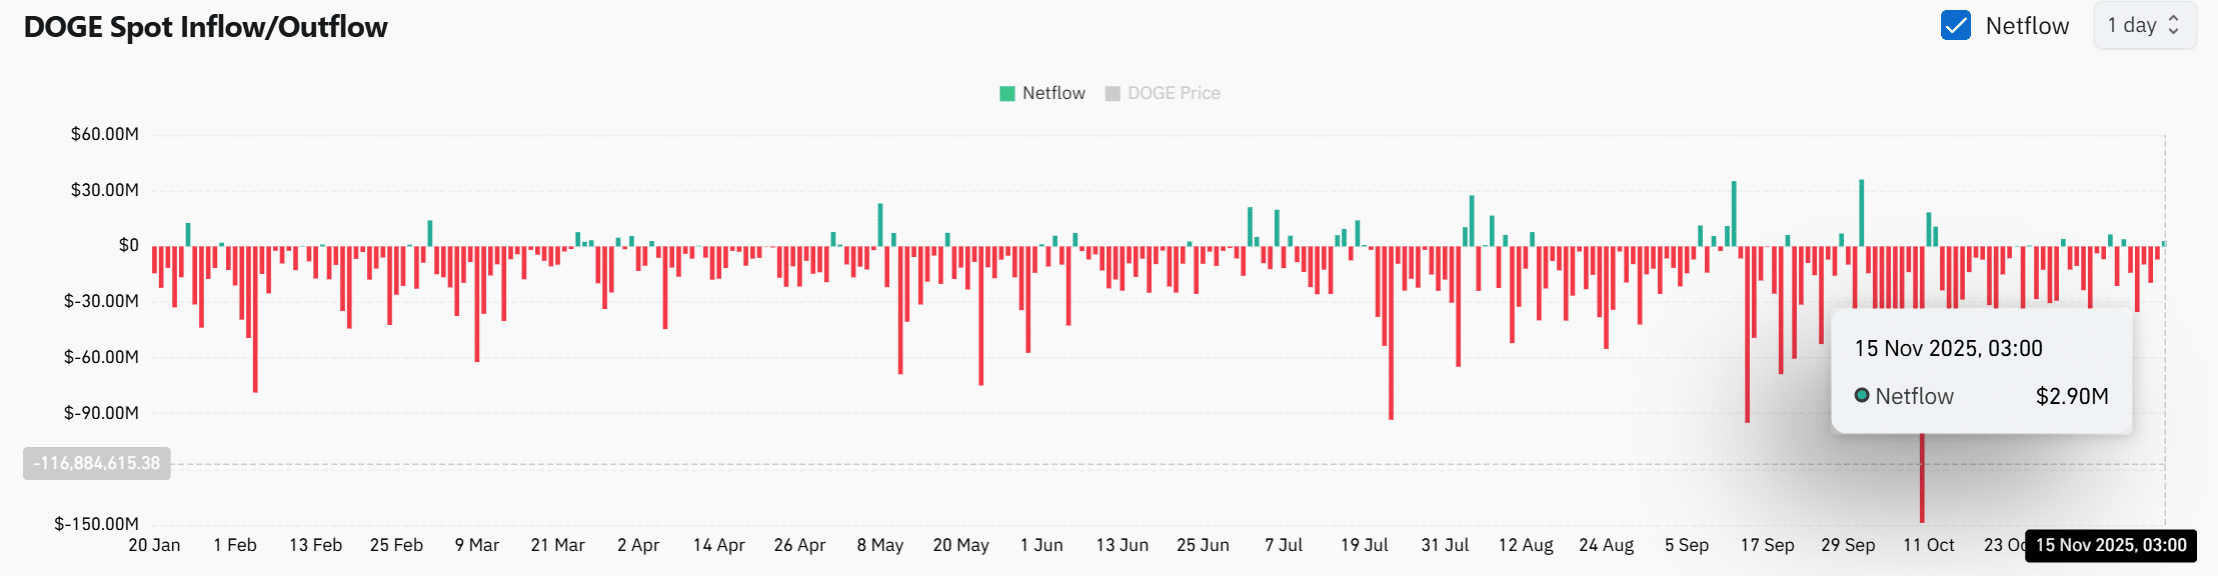Click the DOGE Spot Inflow/Outflow title
The image size is (2218, 576).
(204, 27)
